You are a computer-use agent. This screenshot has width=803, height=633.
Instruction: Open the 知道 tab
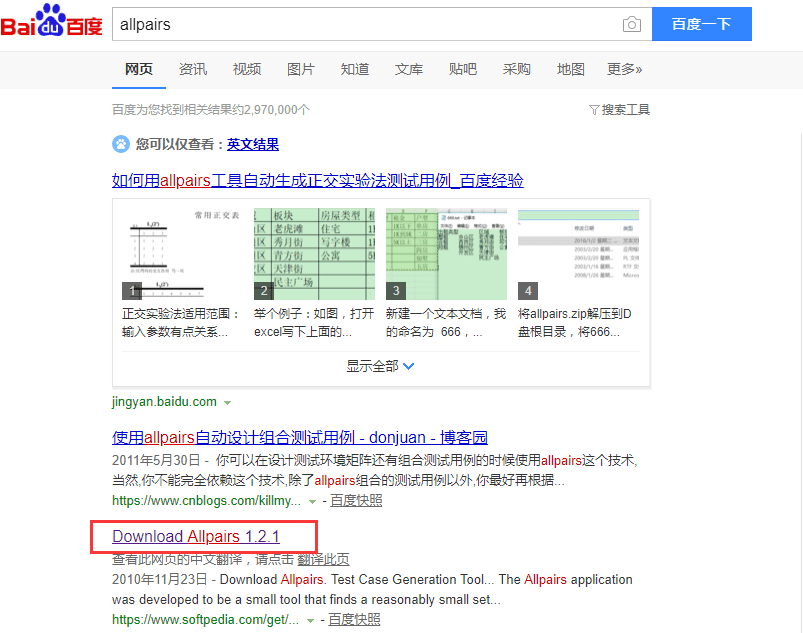355,69
